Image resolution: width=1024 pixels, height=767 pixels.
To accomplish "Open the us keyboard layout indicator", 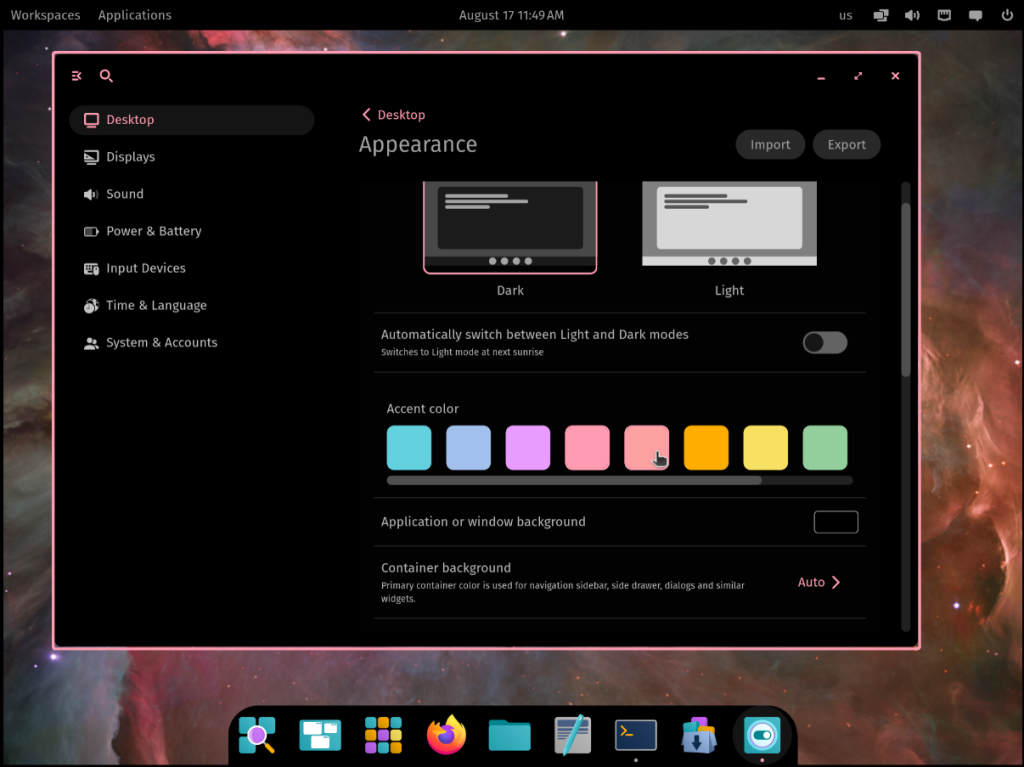I will pyautogui.click(x=846, y=15).
